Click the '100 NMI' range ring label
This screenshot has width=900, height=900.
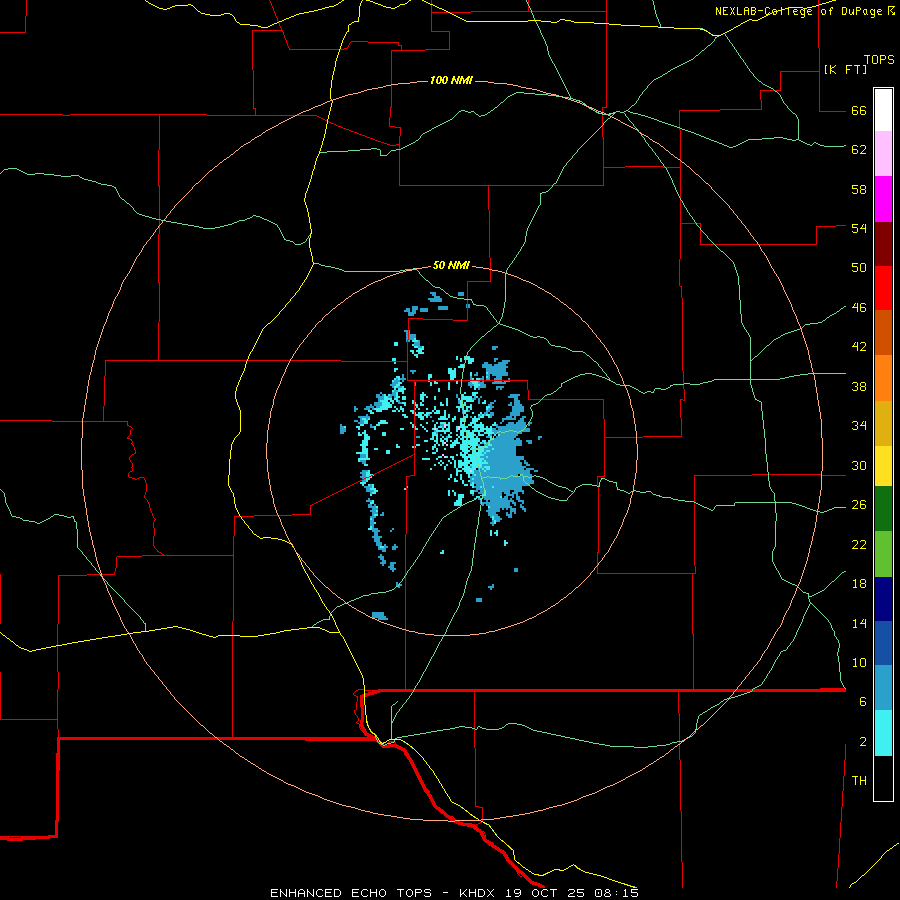451,80
